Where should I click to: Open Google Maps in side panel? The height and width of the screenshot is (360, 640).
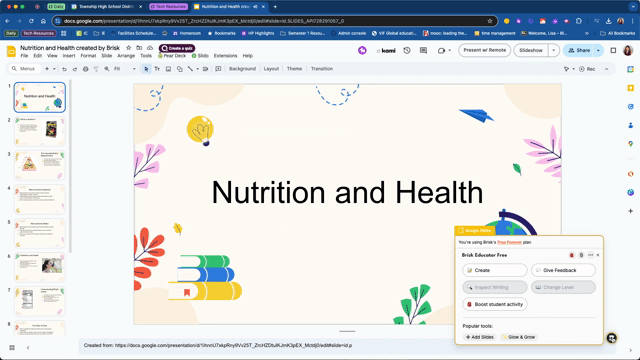tap(631, 144)
